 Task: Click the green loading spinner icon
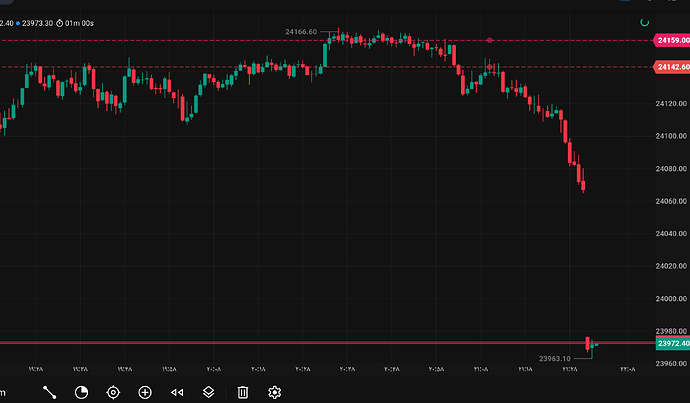point(644,22)
